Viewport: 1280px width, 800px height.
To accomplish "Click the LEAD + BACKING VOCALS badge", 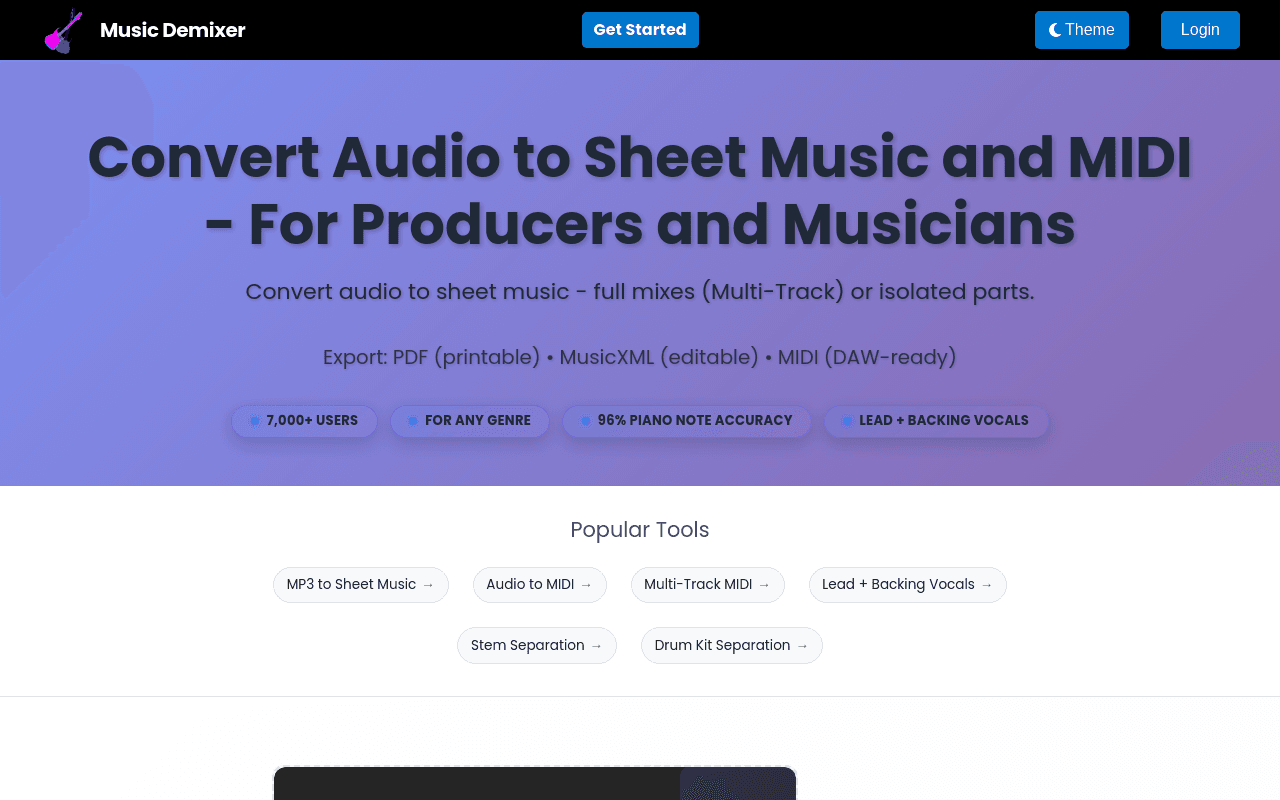I will [937, 421].
